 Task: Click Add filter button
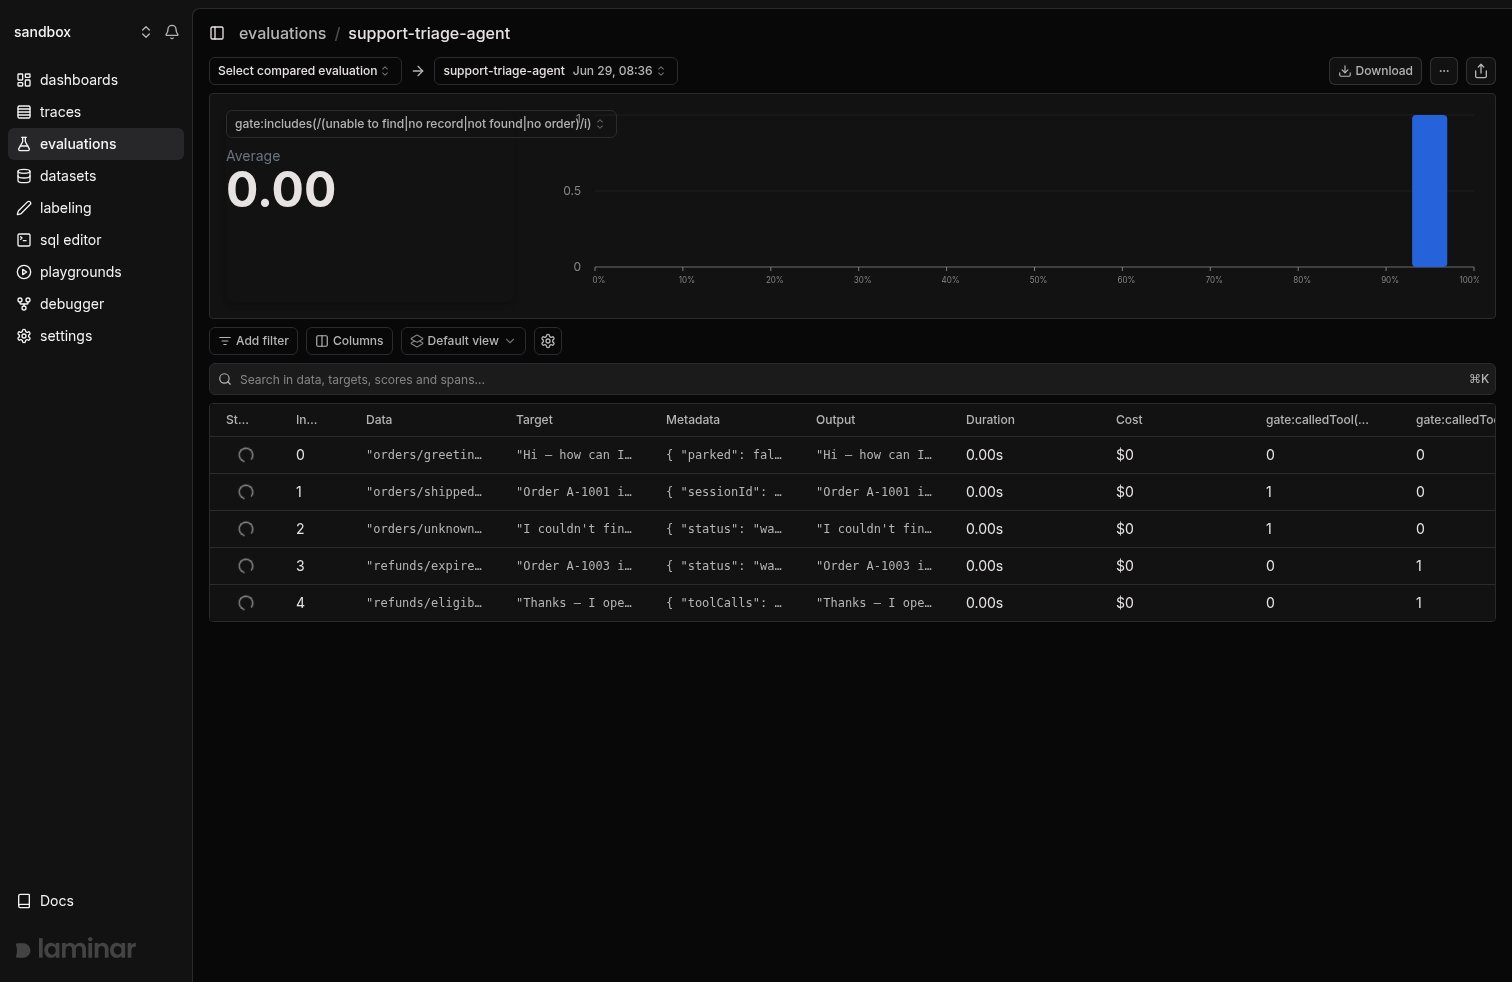pyautogui.click(x=253, y=341)
